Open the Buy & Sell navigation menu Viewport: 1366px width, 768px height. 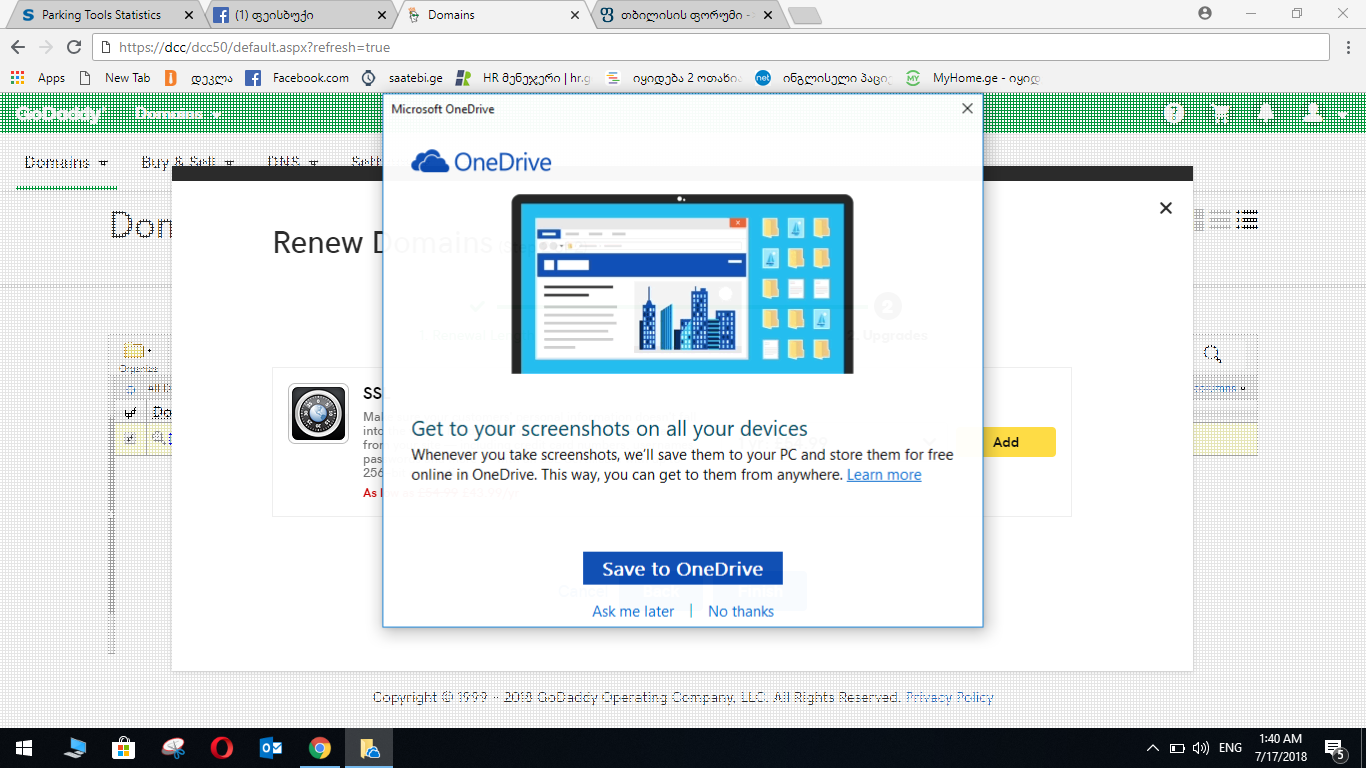click(x=187, y=162)
